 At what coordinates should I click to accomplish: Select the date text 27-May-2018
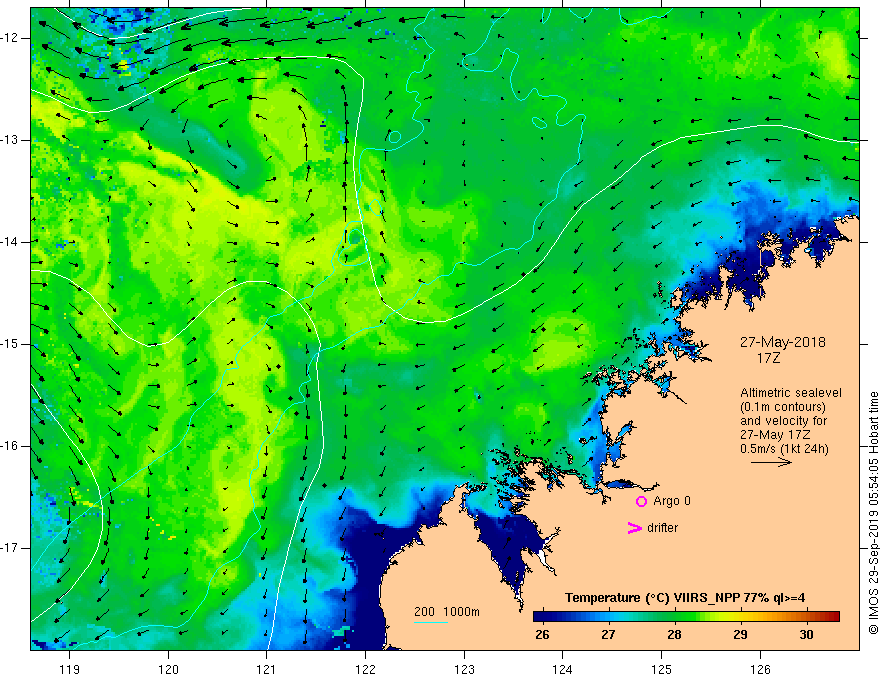pos(782,342)
